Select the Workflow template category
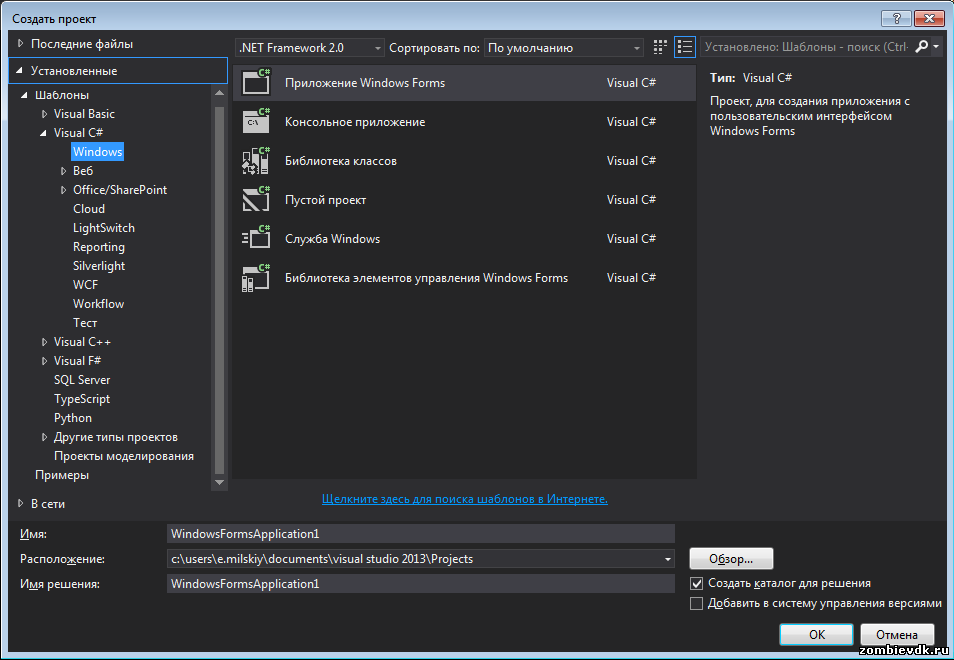Viewport: 954px width, 660px height. [99, 304]
